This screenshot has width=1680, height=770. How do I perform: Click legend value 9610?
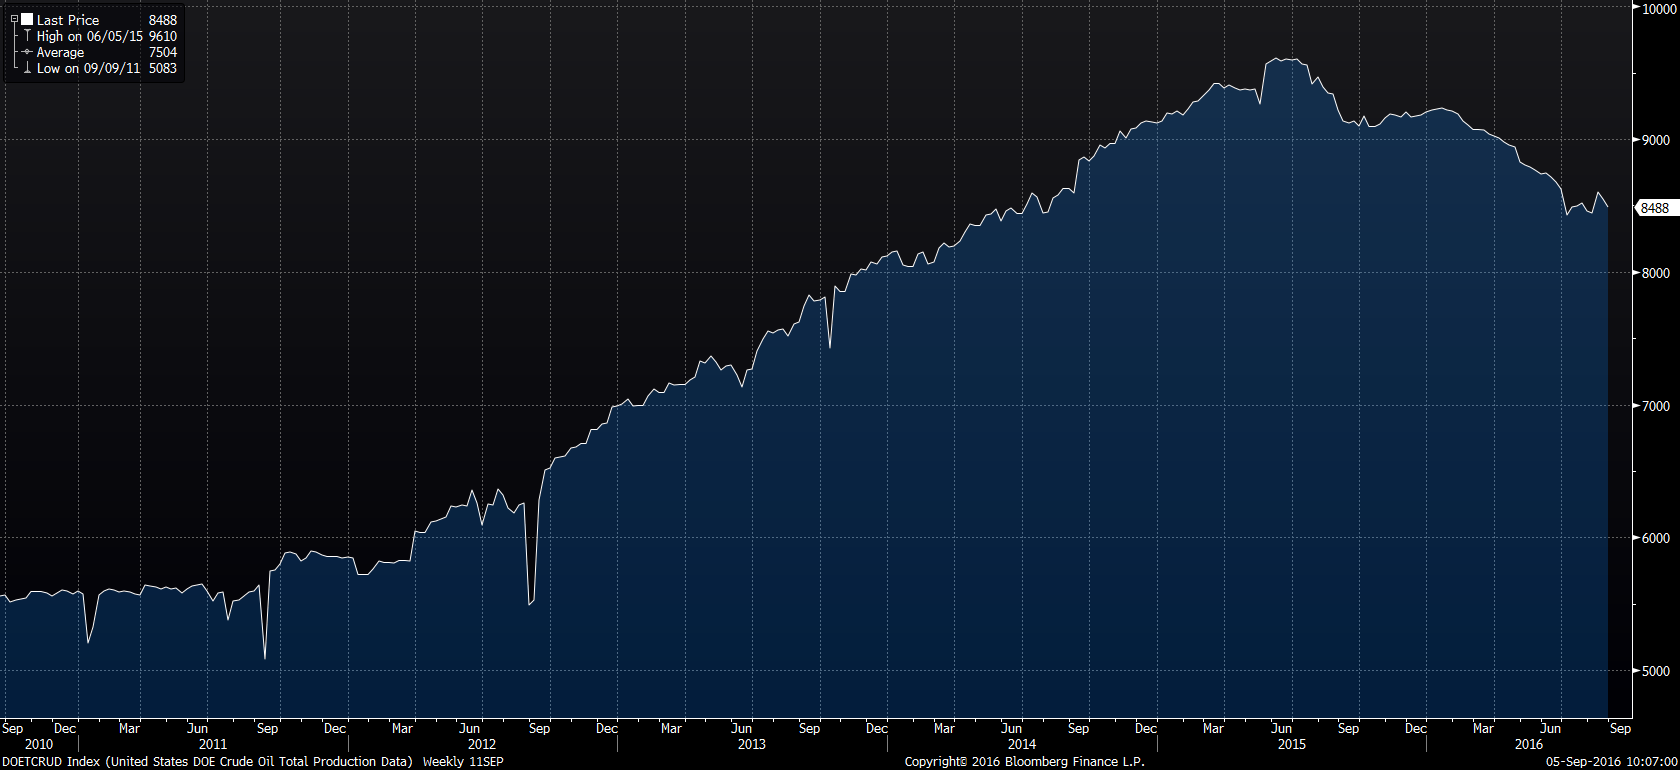point(163,36)
